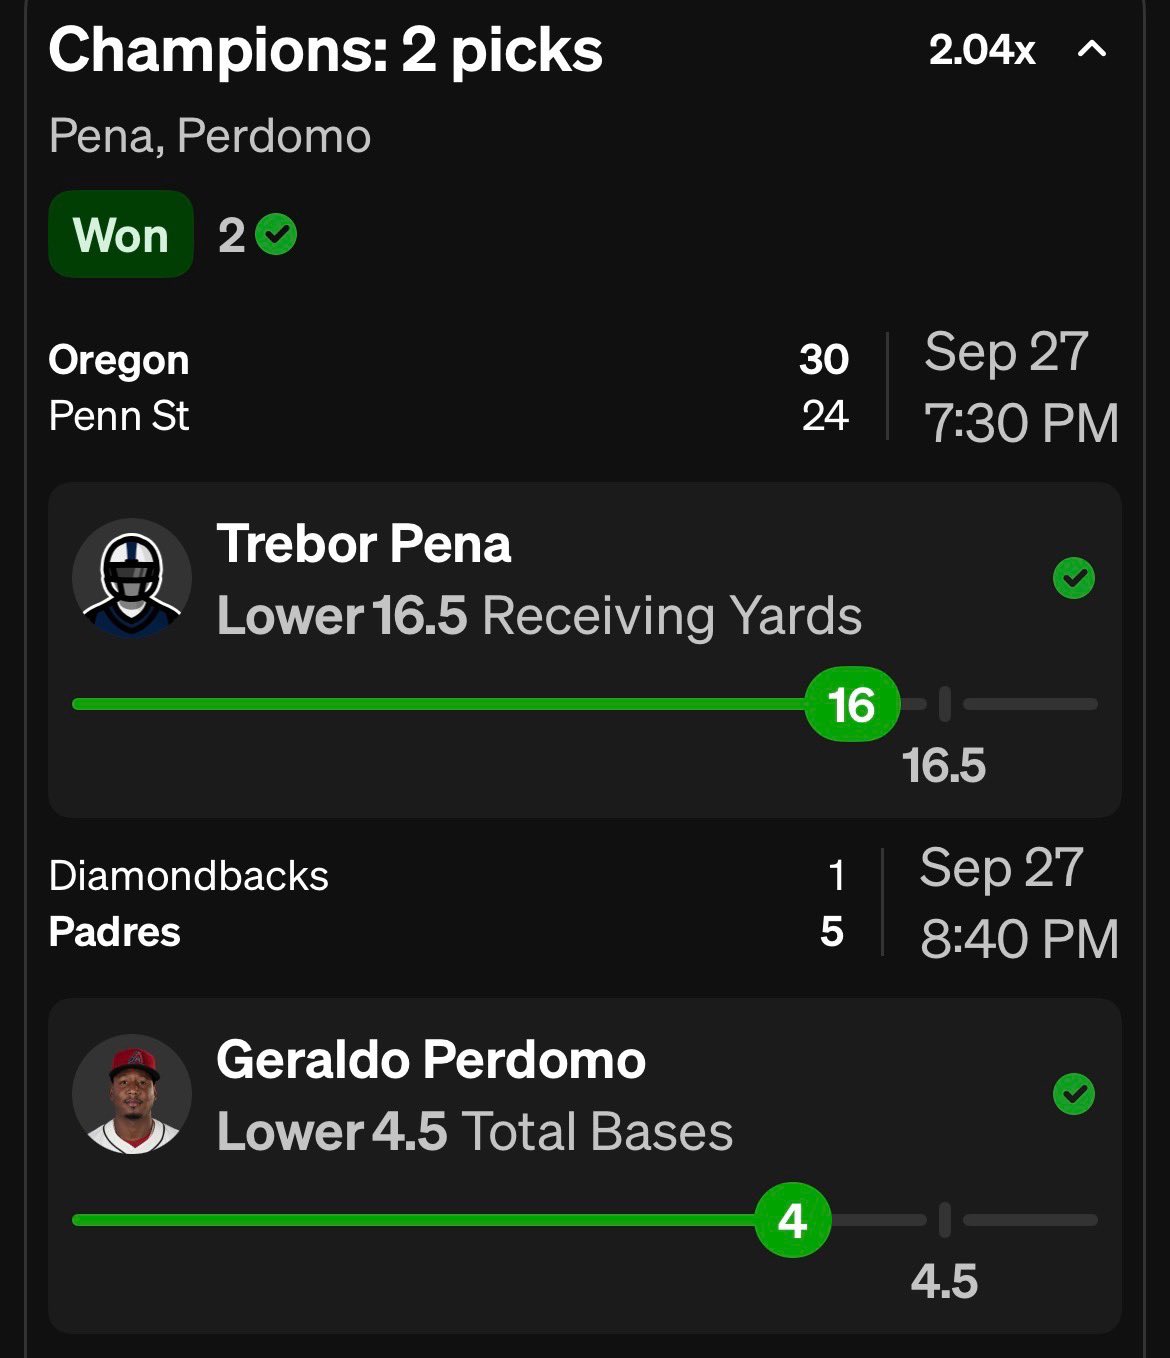This screenshot has height=1358, width=1170.
Task: Click the green checkmark beside the 2 count
Action: 276,236
